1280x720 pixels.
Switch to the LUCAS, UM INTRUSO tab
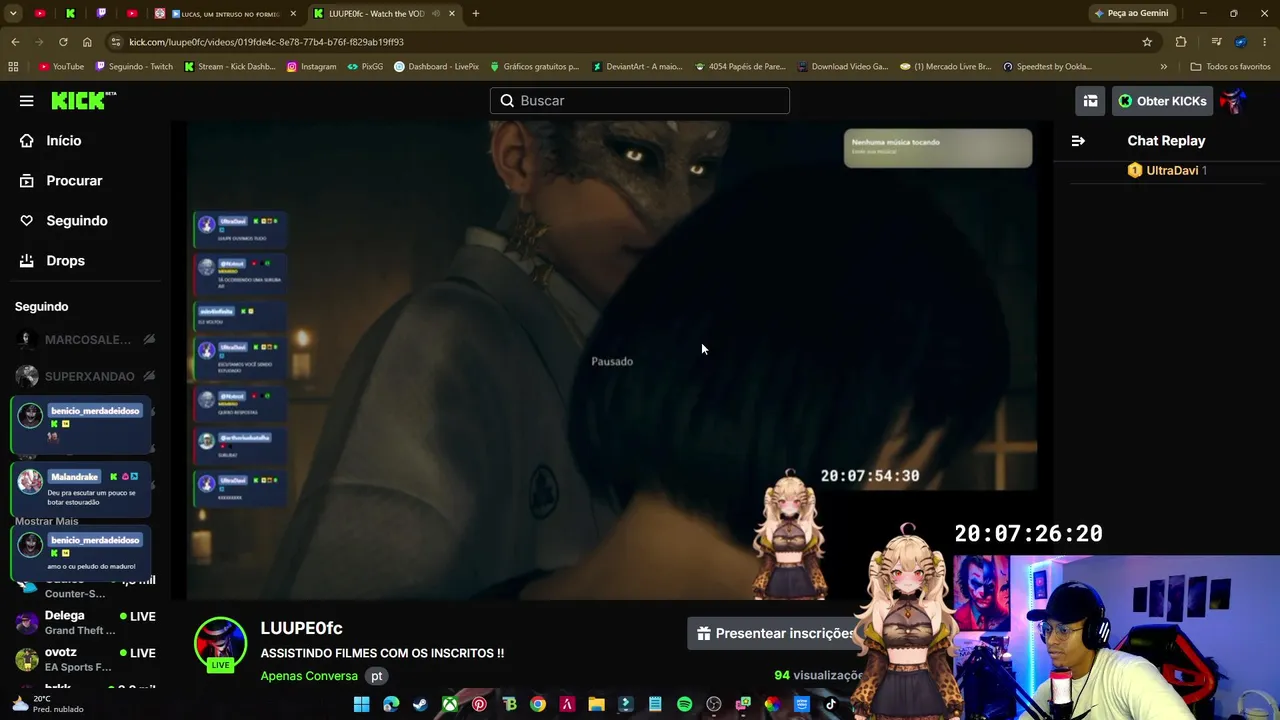226,14
